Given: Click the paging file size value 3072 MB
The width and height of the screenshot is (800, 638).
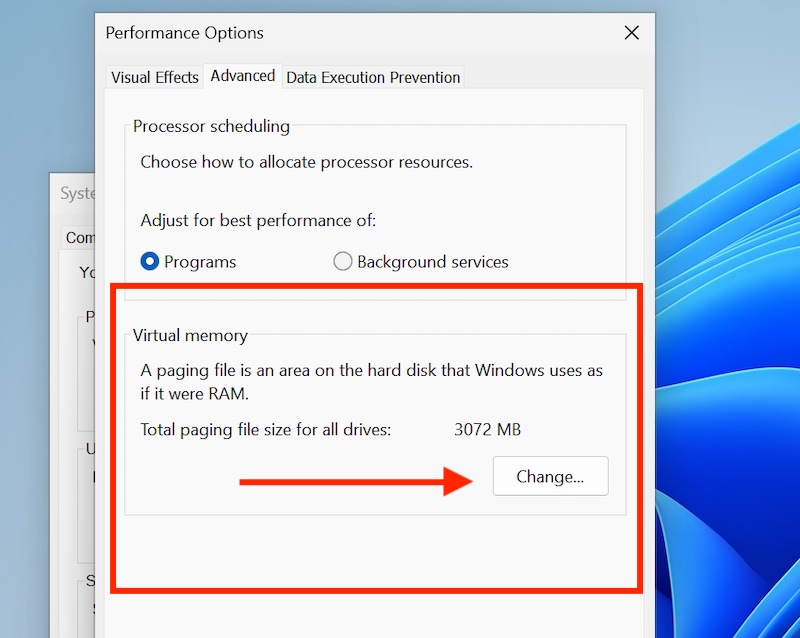Looking at the screenshot, I should 486,429.
